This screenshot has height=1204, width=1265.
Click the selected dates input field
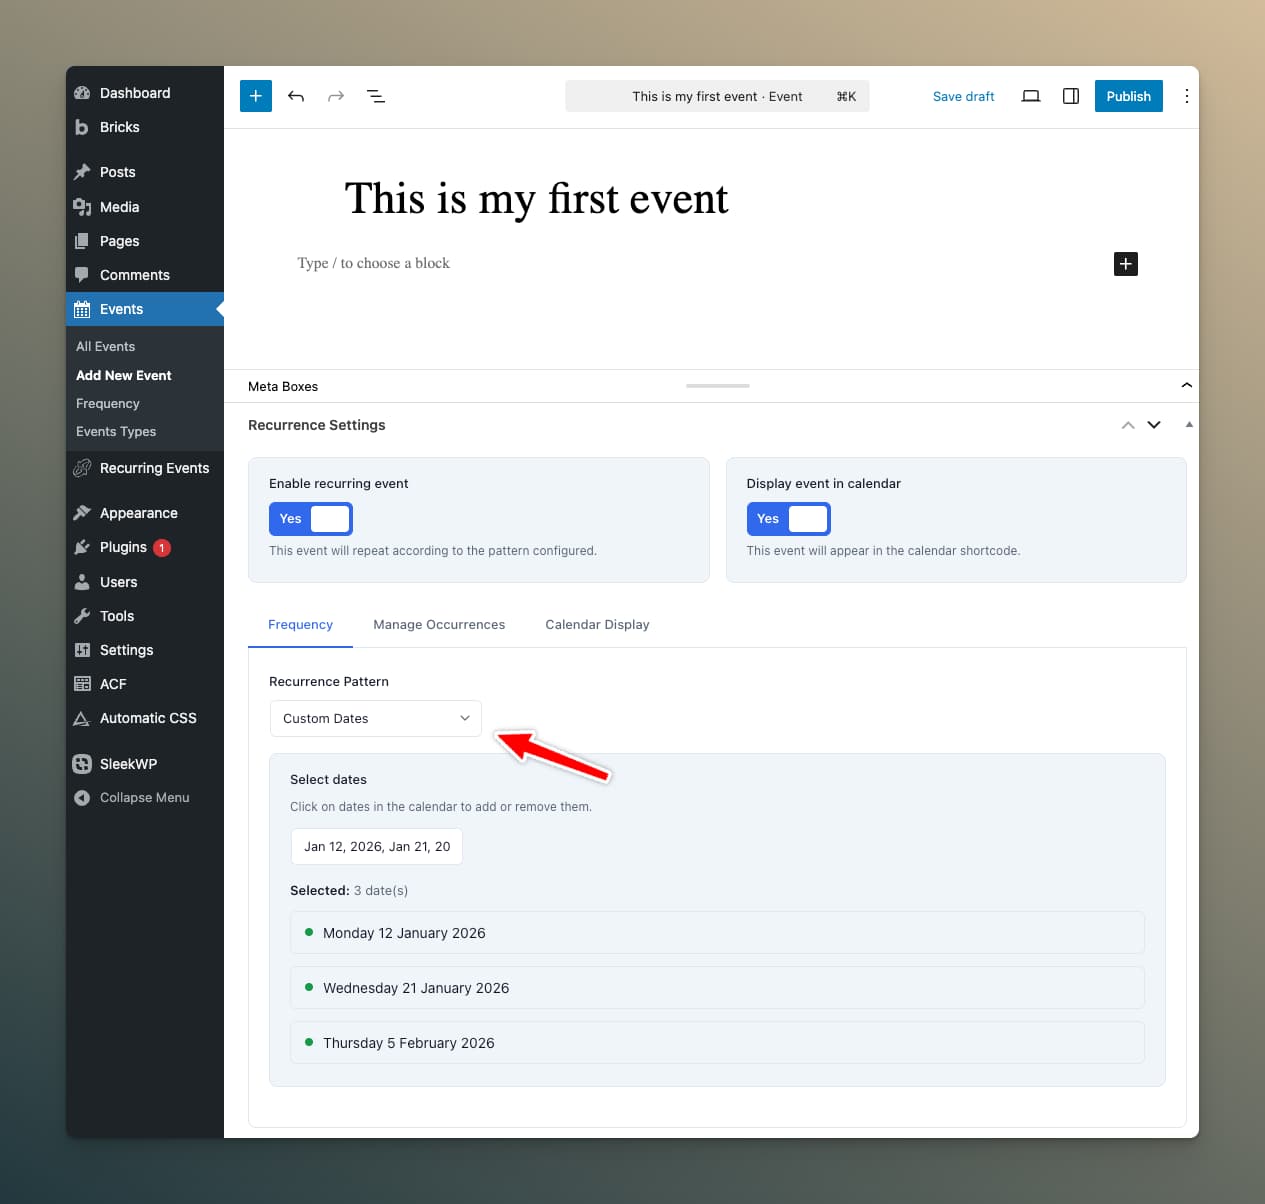376,846
